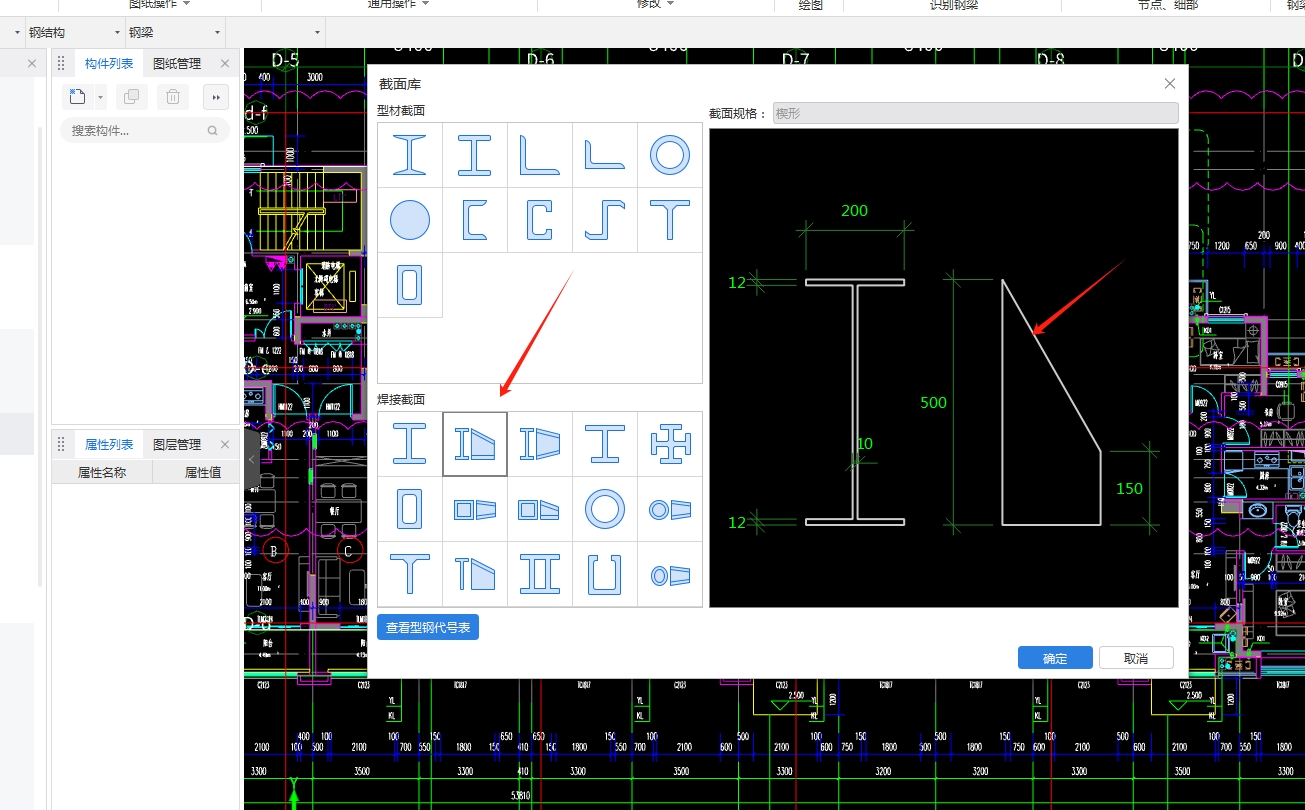Choose the round tube profile section
The width and height of the screenshot is (1305, 810).
tap(670, 155)
